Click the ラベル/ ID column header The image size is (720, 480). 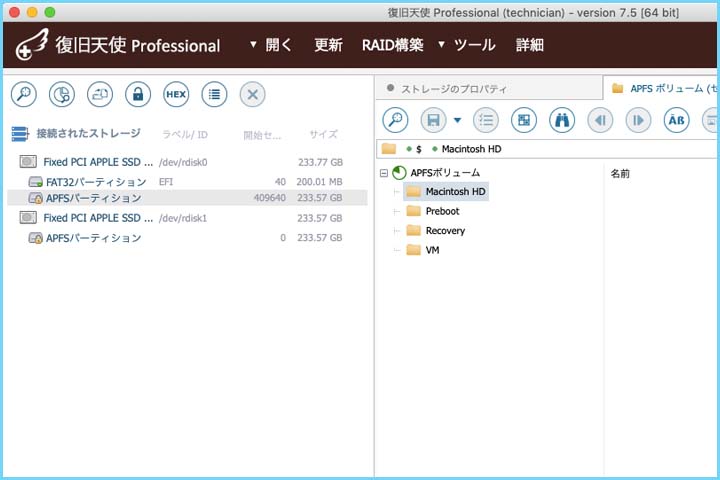(x=185, y=135)
